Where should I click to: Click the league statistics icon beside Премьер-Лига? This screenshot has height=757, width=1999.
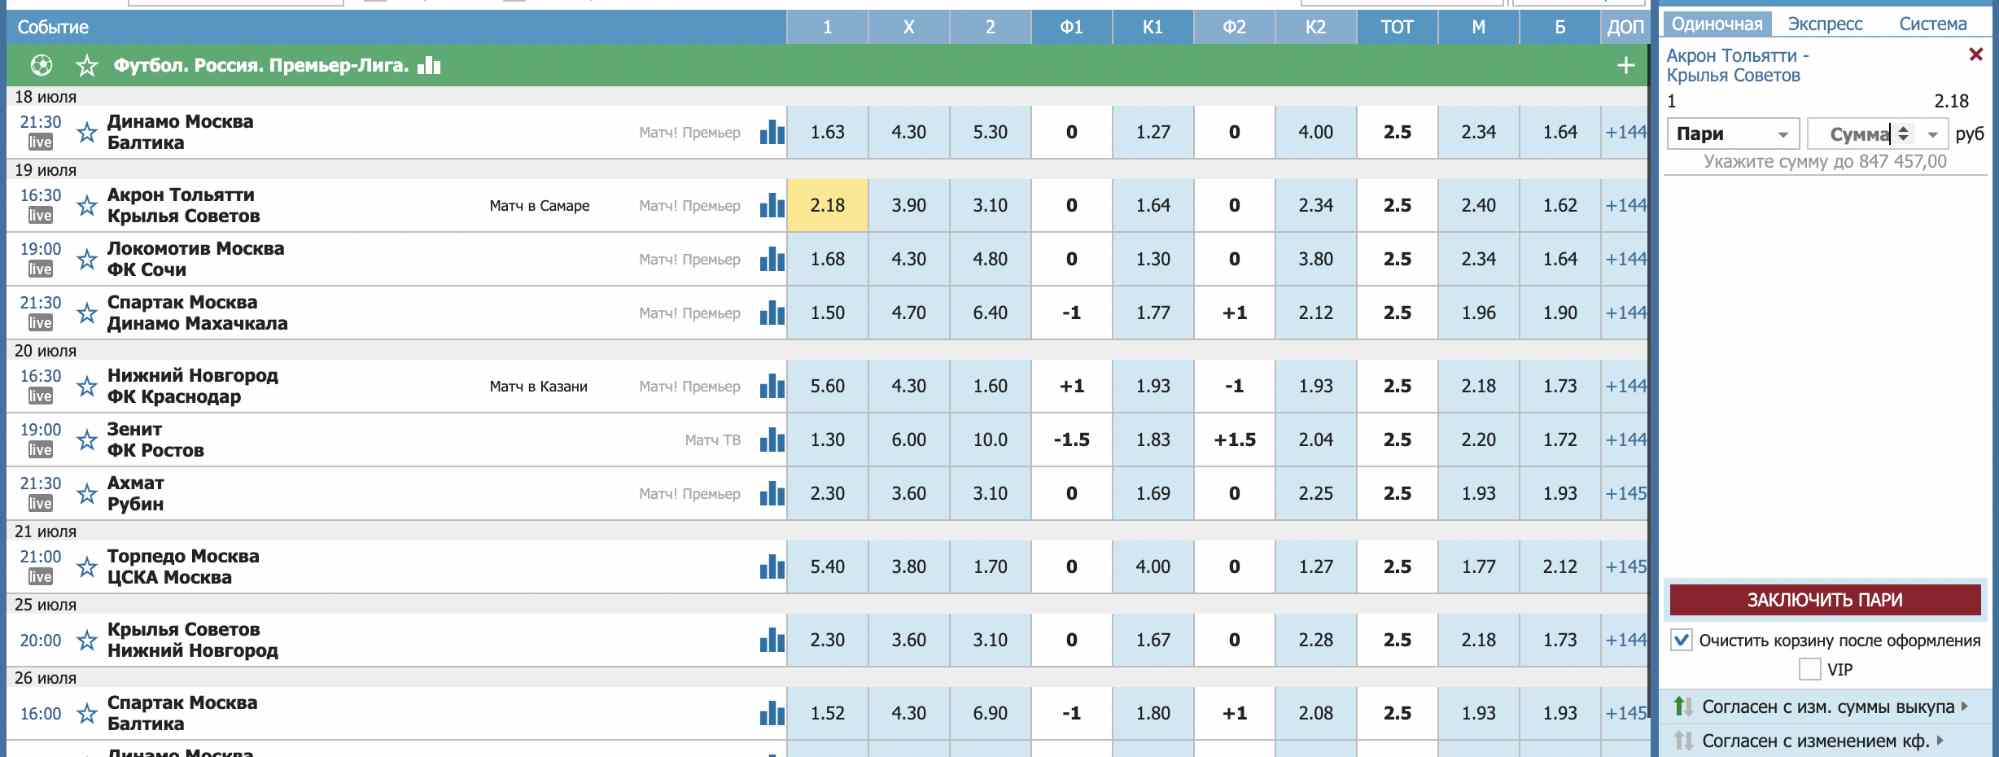(x=429, y=66)
